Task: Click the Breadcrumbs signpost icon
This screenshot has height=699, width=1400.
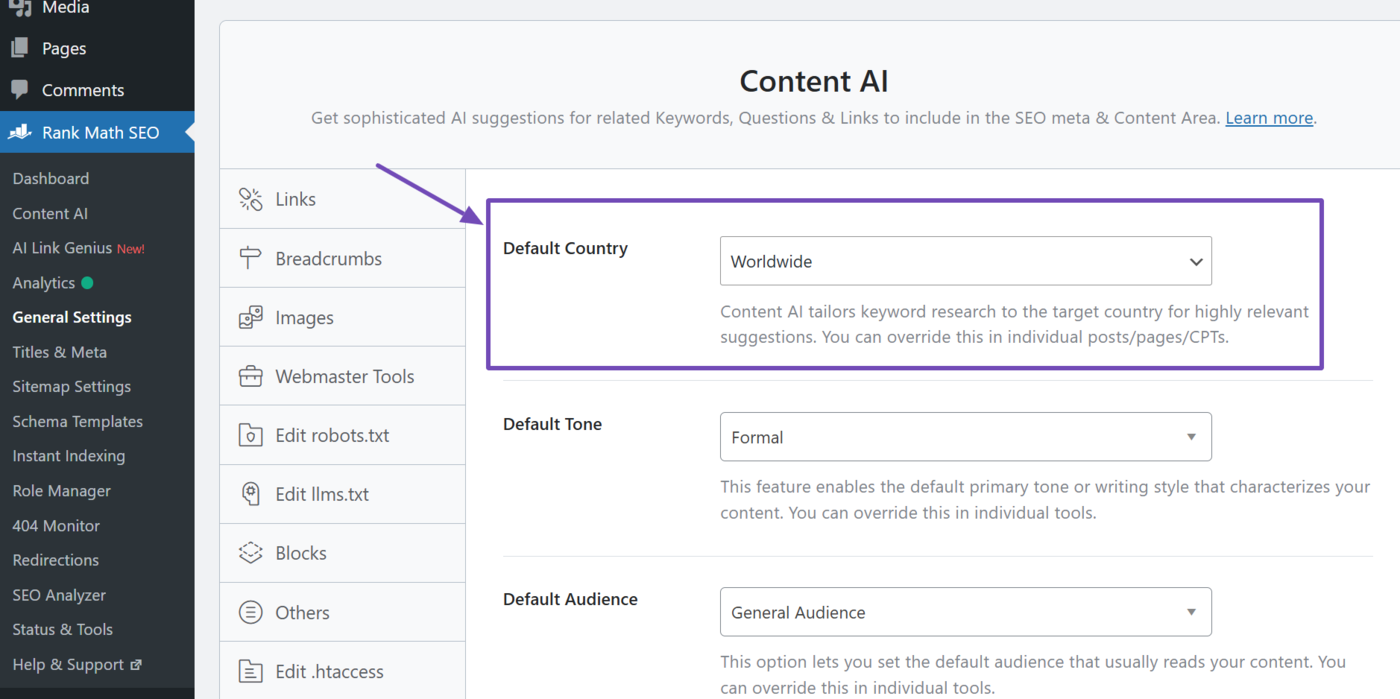Action: (250, 258)
